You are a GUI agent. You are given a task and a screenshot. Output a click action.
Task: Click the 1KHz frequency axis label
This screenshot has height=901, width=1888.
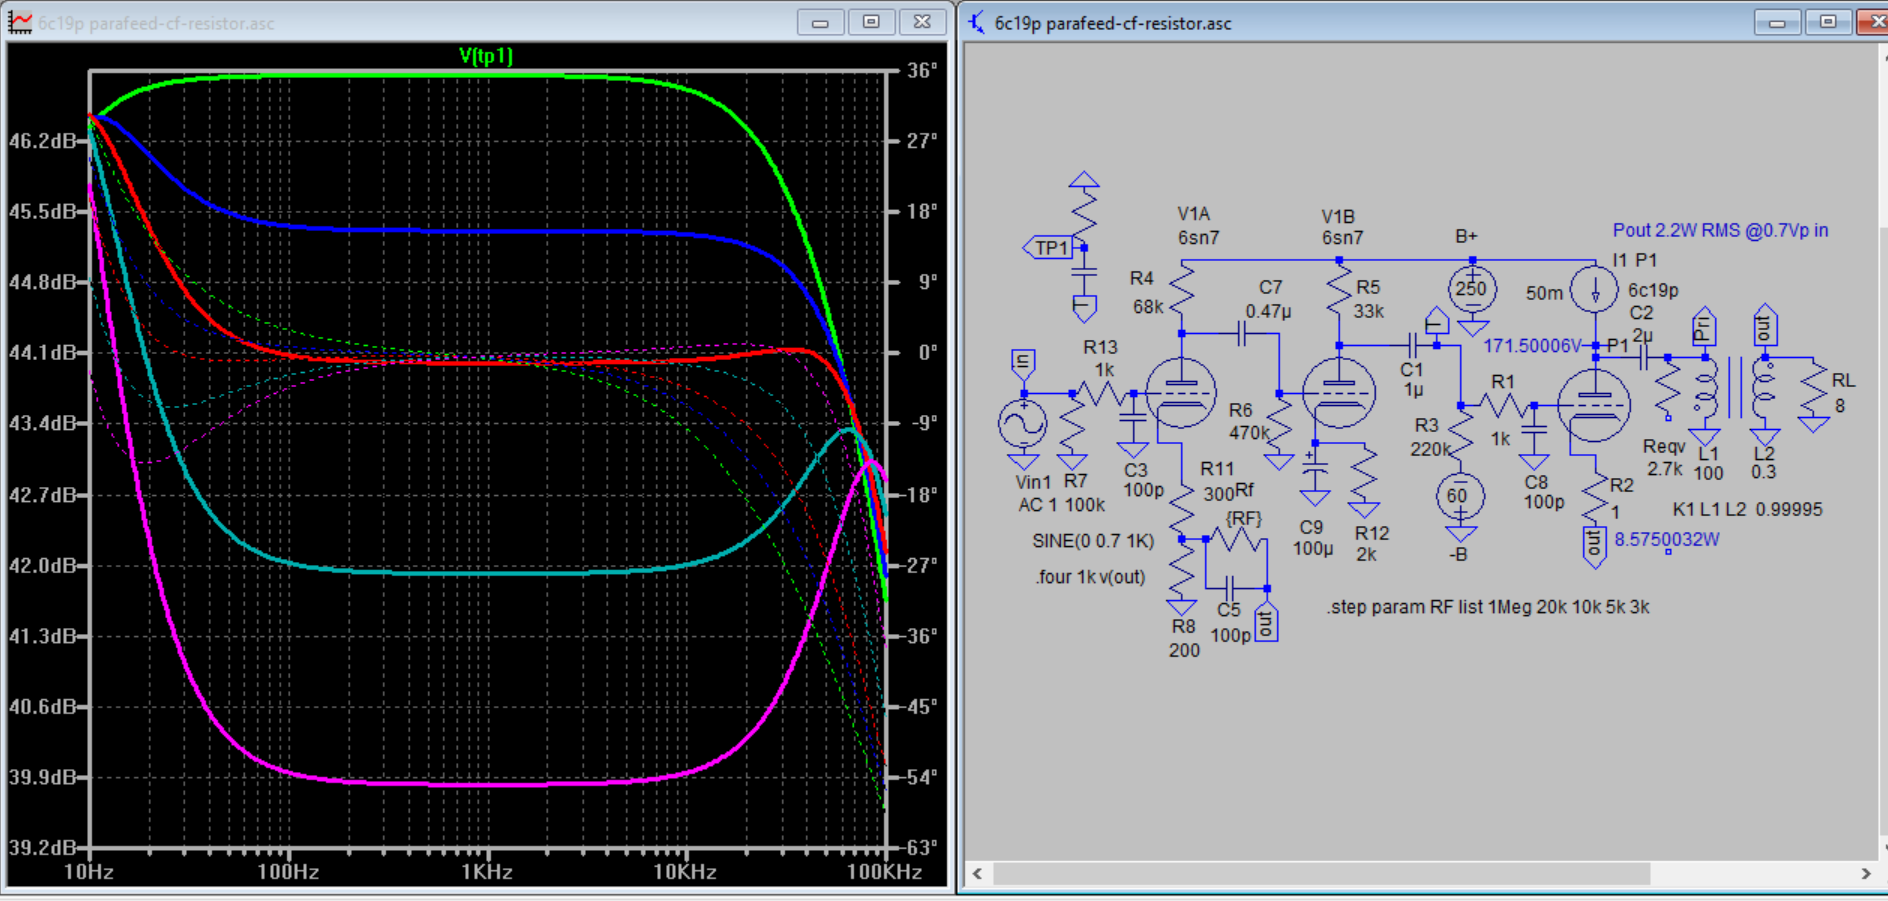click(487, 872)
